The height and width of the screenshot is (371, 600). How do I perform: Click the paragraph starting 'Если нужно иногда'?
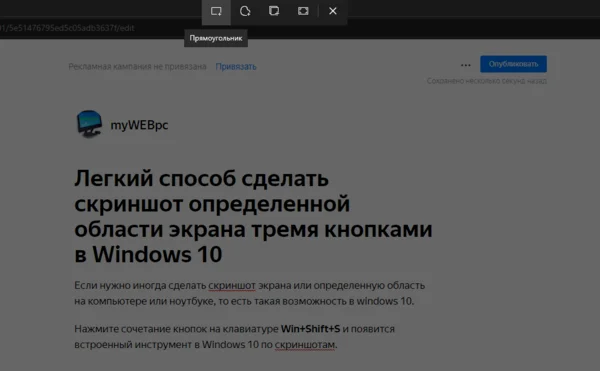pyautogui.click(x=249, y=293)
